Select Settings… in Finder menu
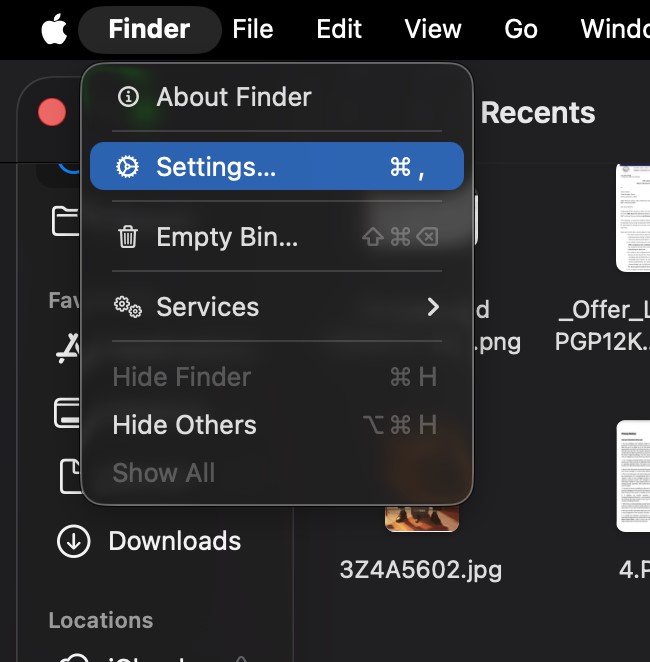Screen dimensions: 650x662 (x=277, y=166)
